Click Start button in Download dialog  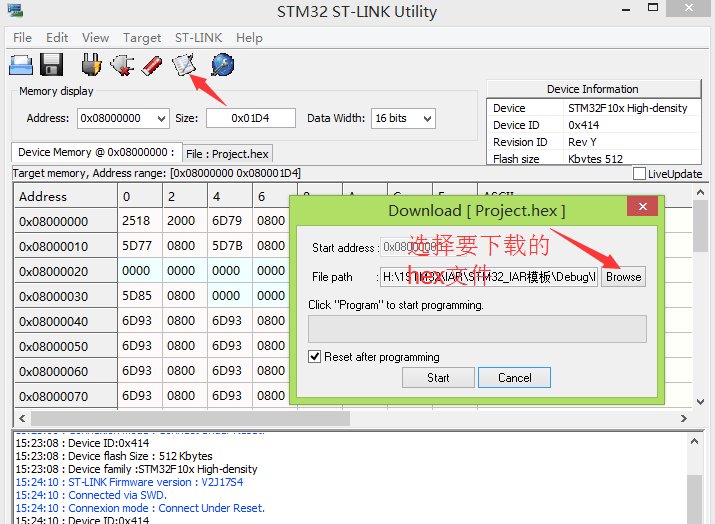(x=438, y=378)
